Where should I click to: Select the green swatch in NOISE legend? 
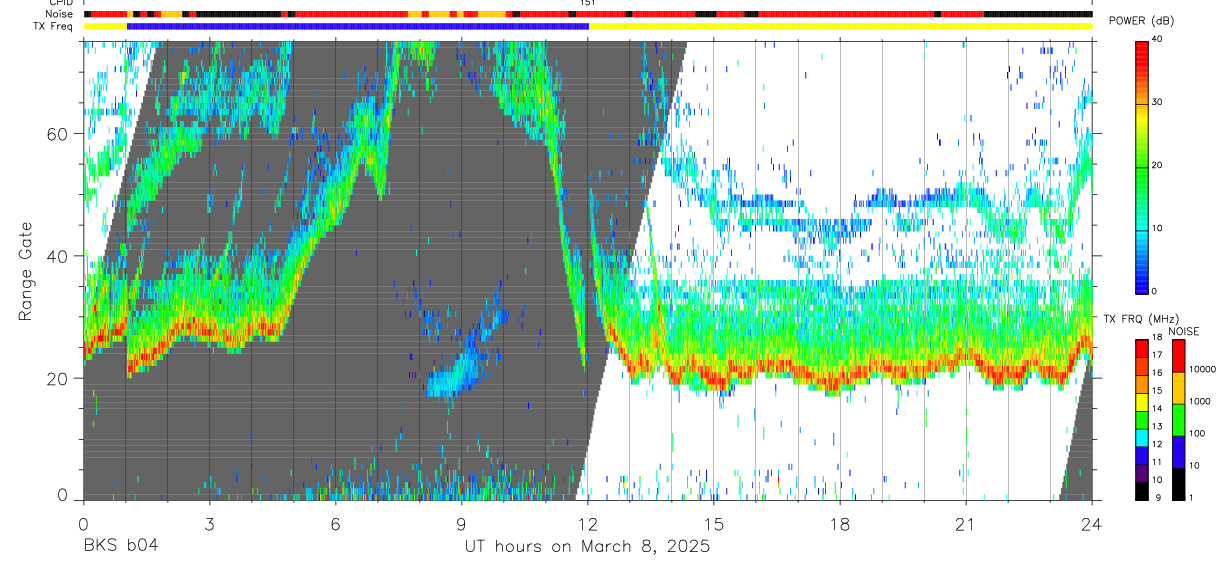[1178, 420]
